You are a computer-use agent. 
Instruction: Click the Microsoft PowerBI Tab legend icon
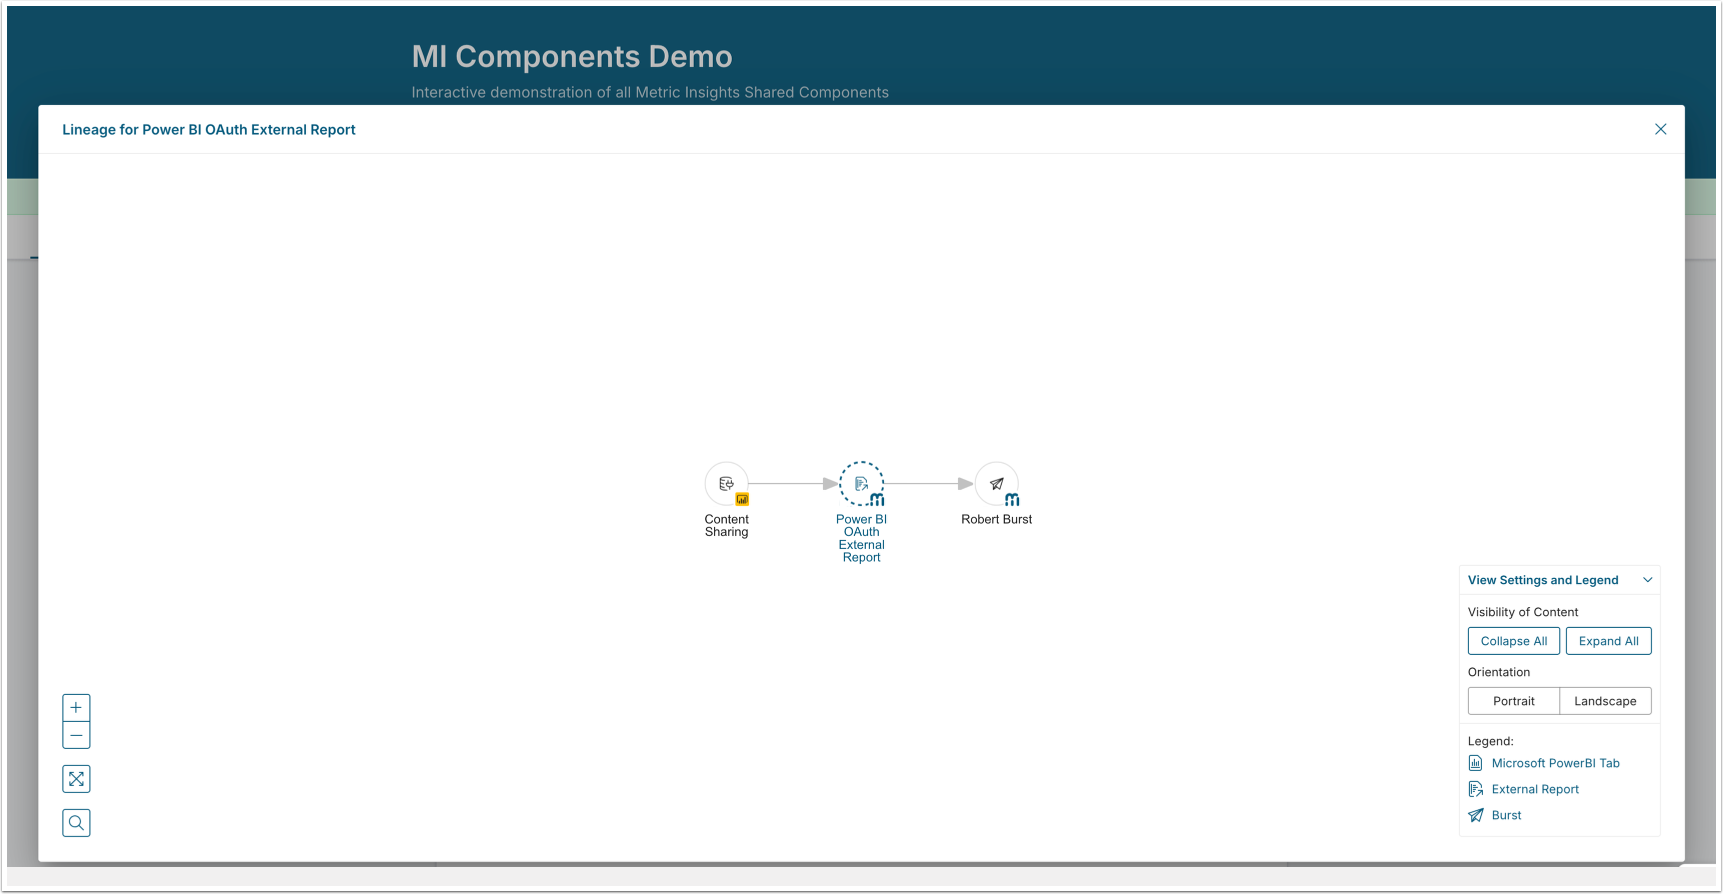tap(1476, 763)
